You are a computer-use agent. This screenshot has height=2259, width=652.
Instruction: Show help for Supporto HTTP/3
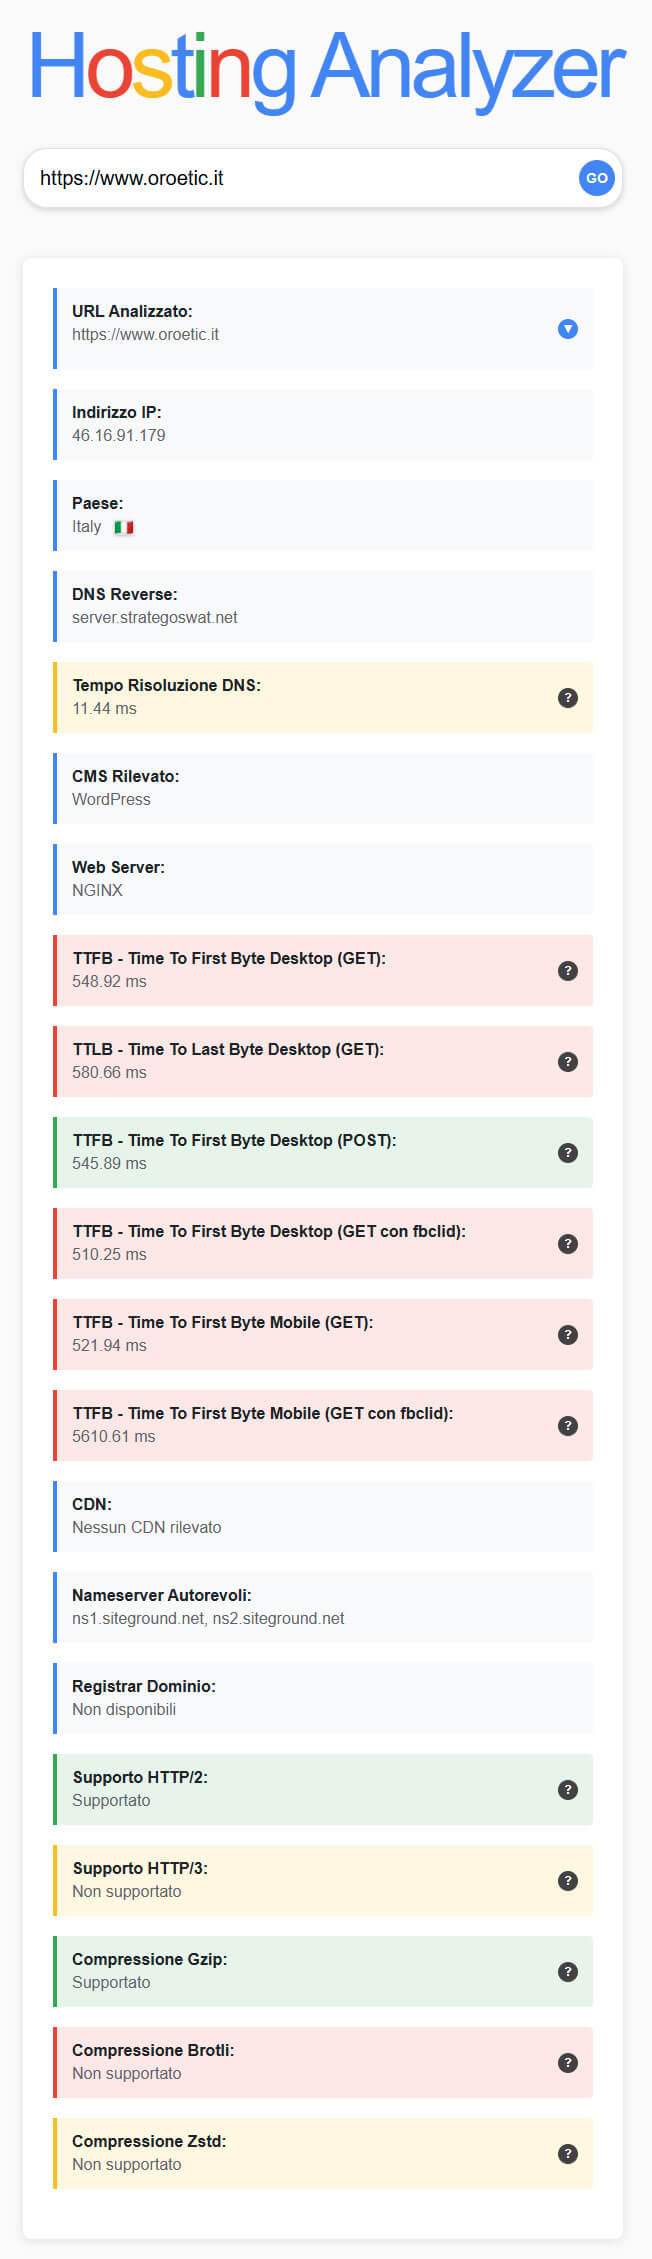coord(567,1881)
